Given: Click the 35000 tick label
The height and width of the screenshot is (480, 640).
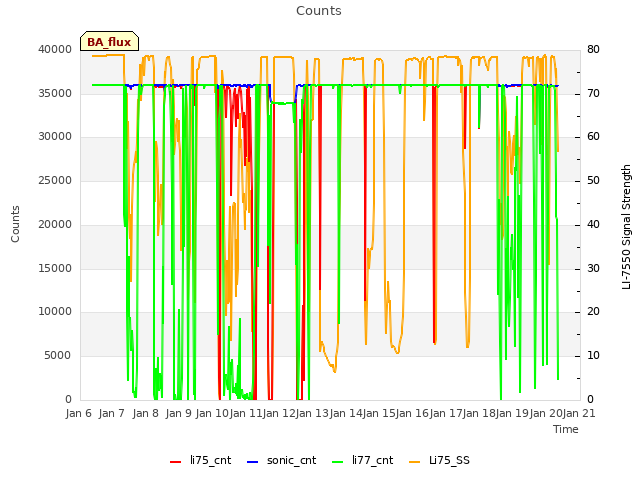Looking at the screenshot, I should (x=55, y=93).
